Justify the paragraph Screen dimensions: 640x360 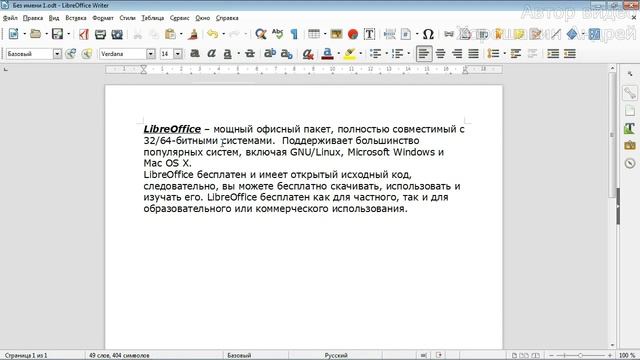click(473, 54)
